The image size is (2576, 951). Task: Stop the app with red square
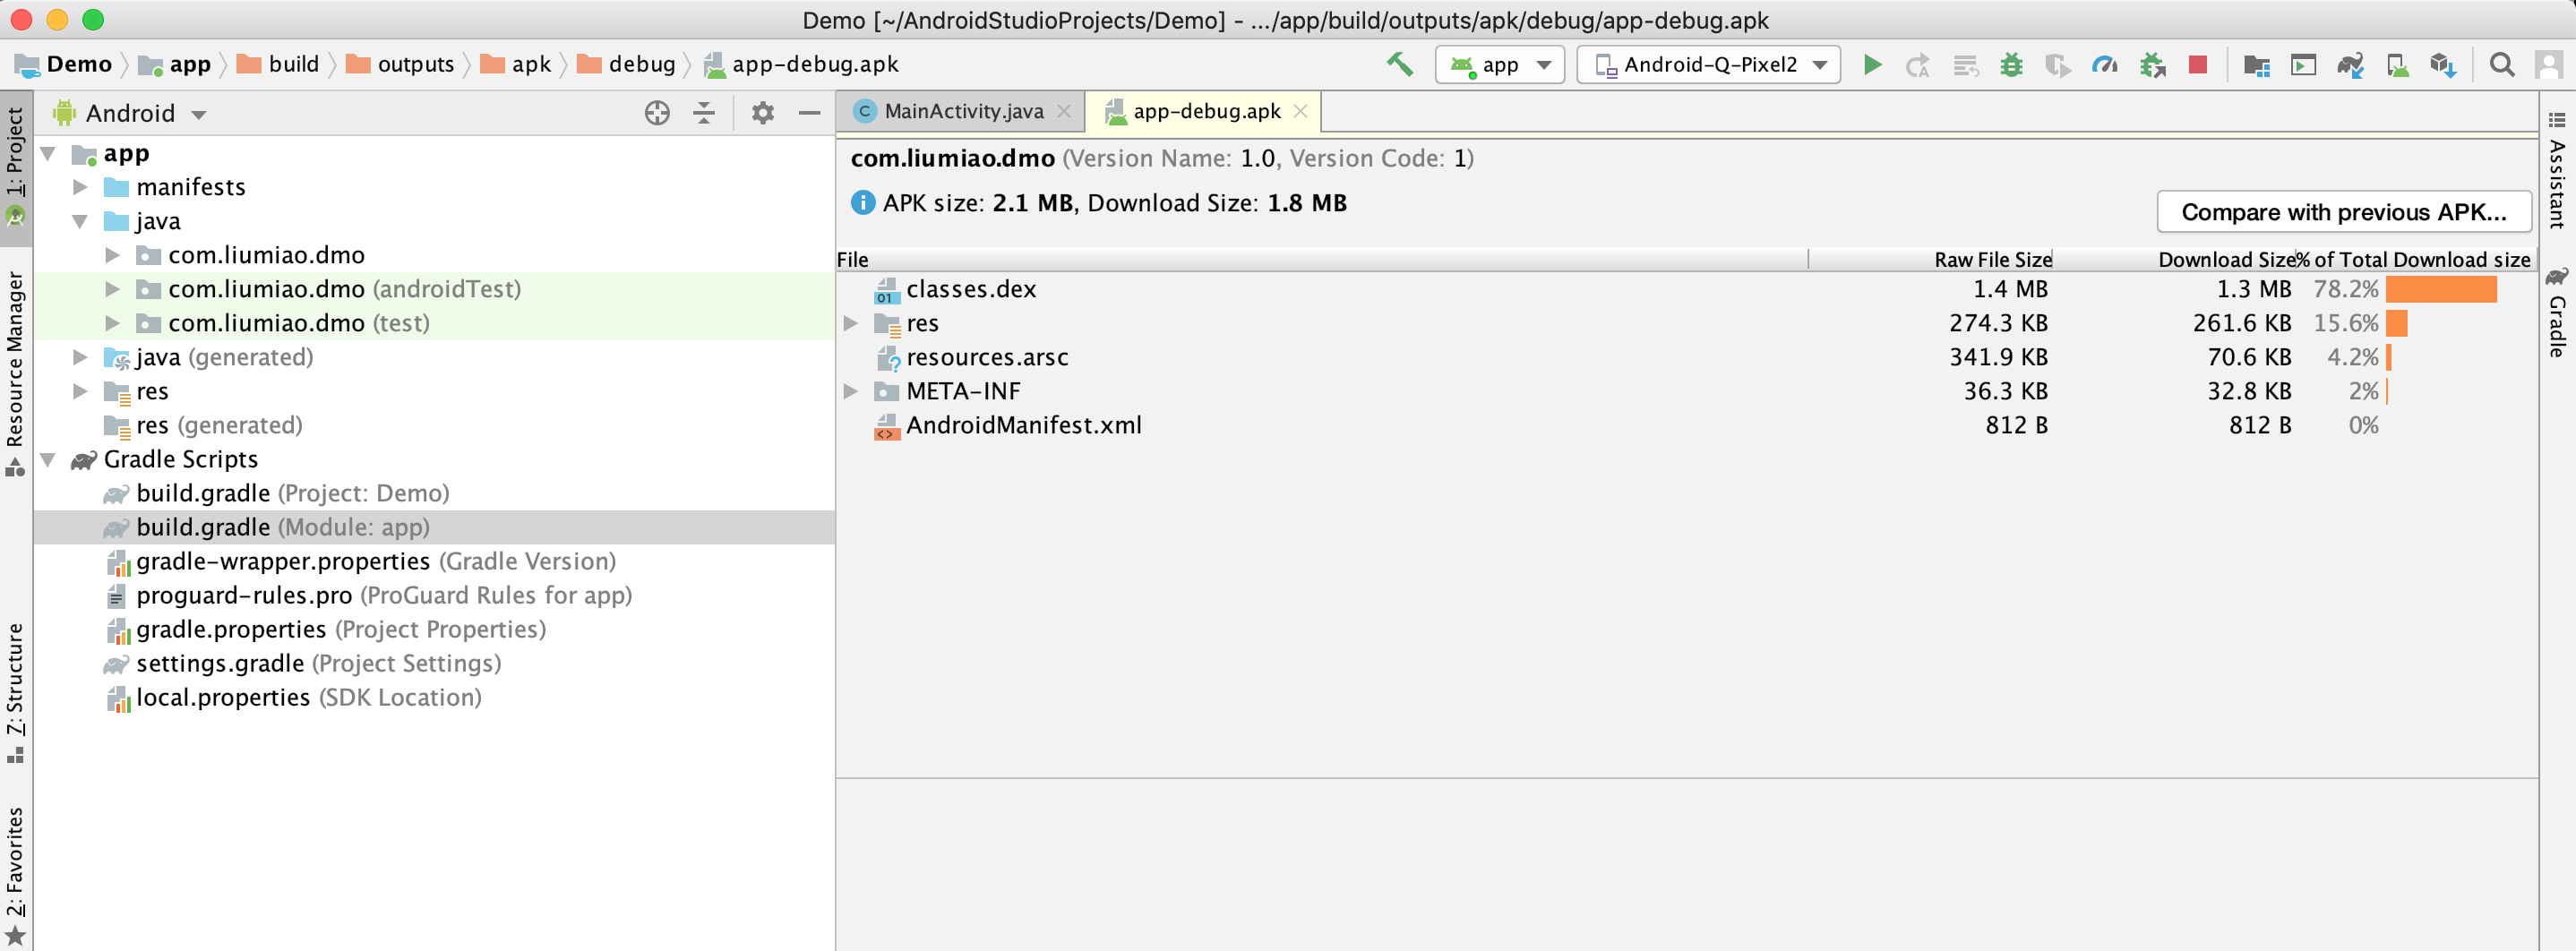[2197, 65]
